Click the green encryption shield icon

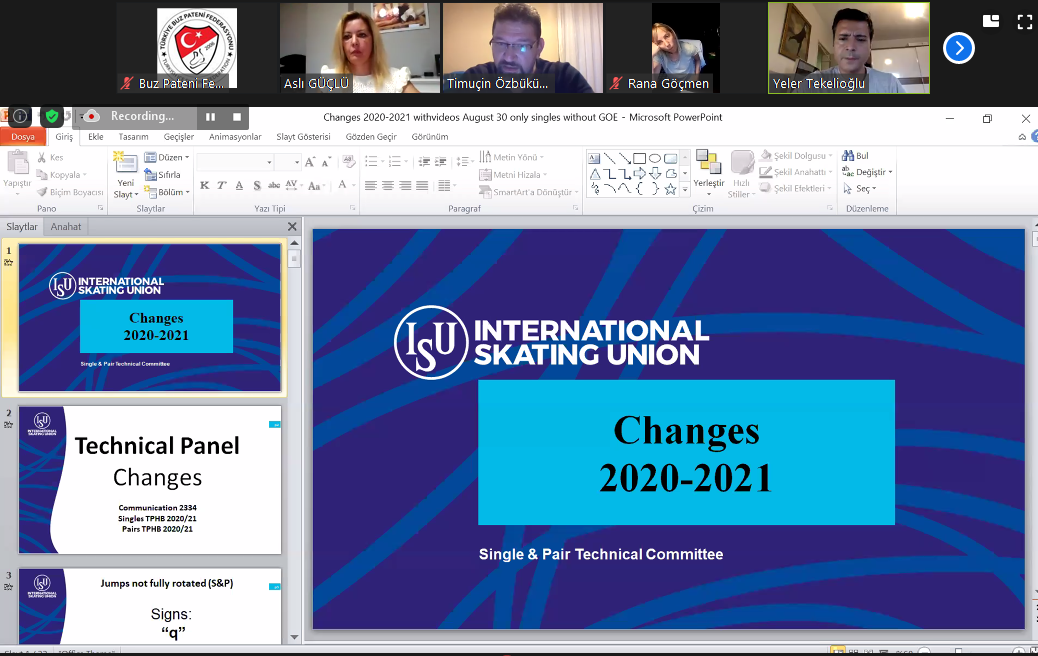pyautogui.click(x=51, y=116)
